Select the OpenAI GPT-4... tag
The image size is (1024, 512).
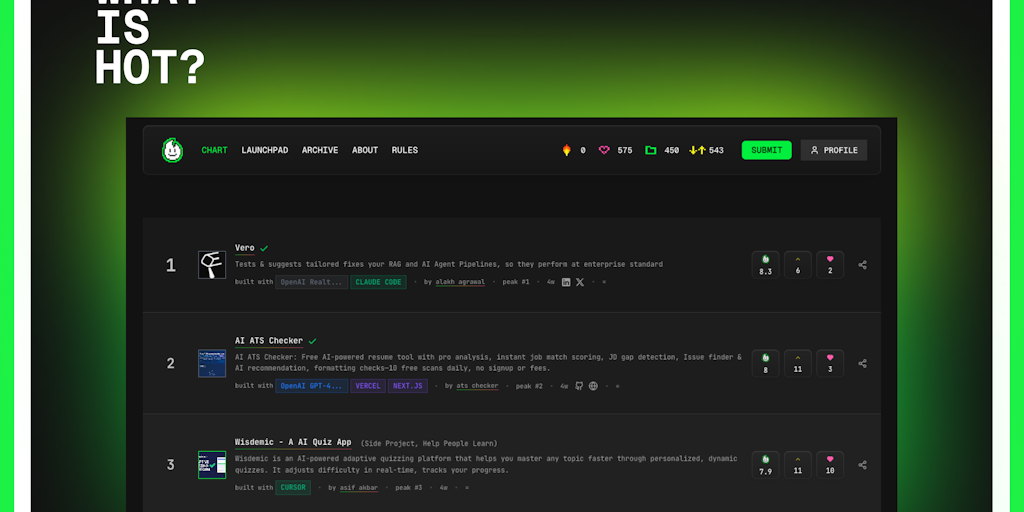pyautogui.click(x=312, y=386)
